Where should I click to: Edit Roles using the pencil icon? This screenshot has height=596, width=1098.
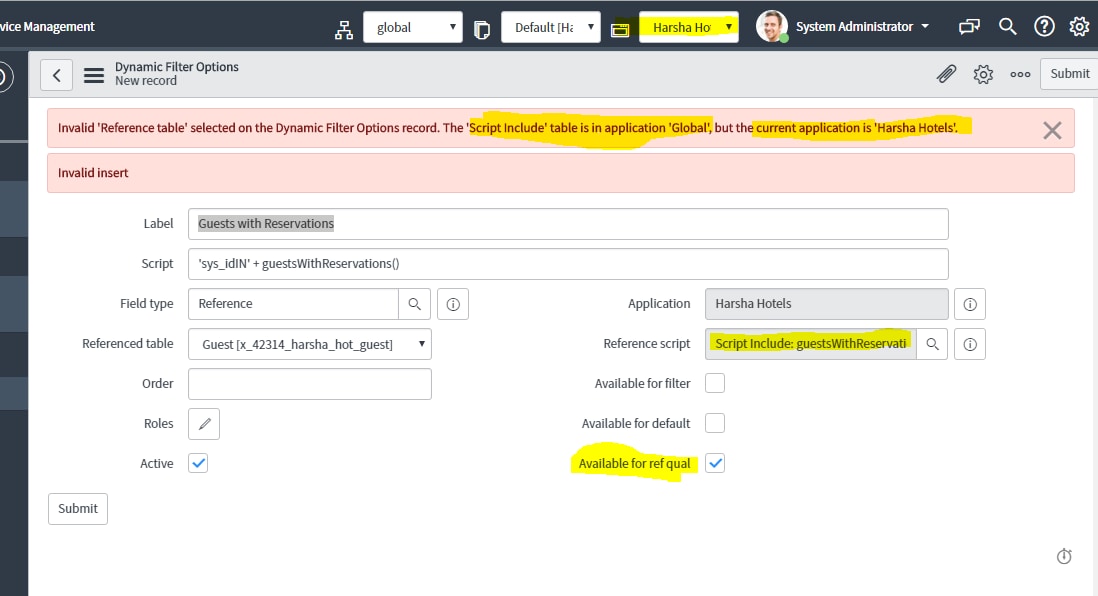(x=204, y=424)
